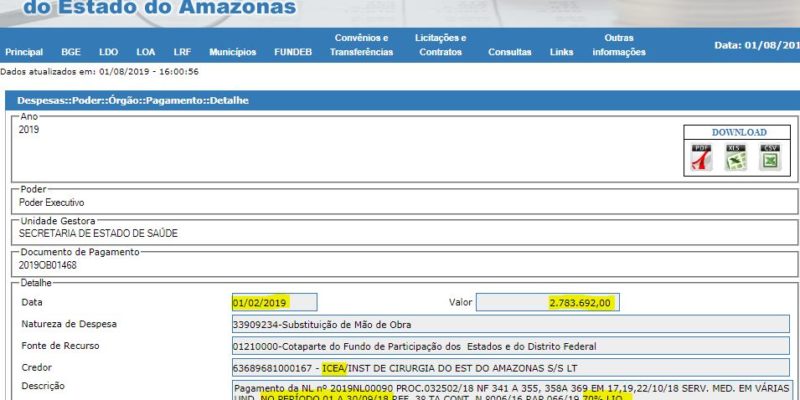Image resolution: width=800 pixels, height=400 pixels.
Task: Click the Data field showing 01/02/2019
Action: [x=274, y=302]
